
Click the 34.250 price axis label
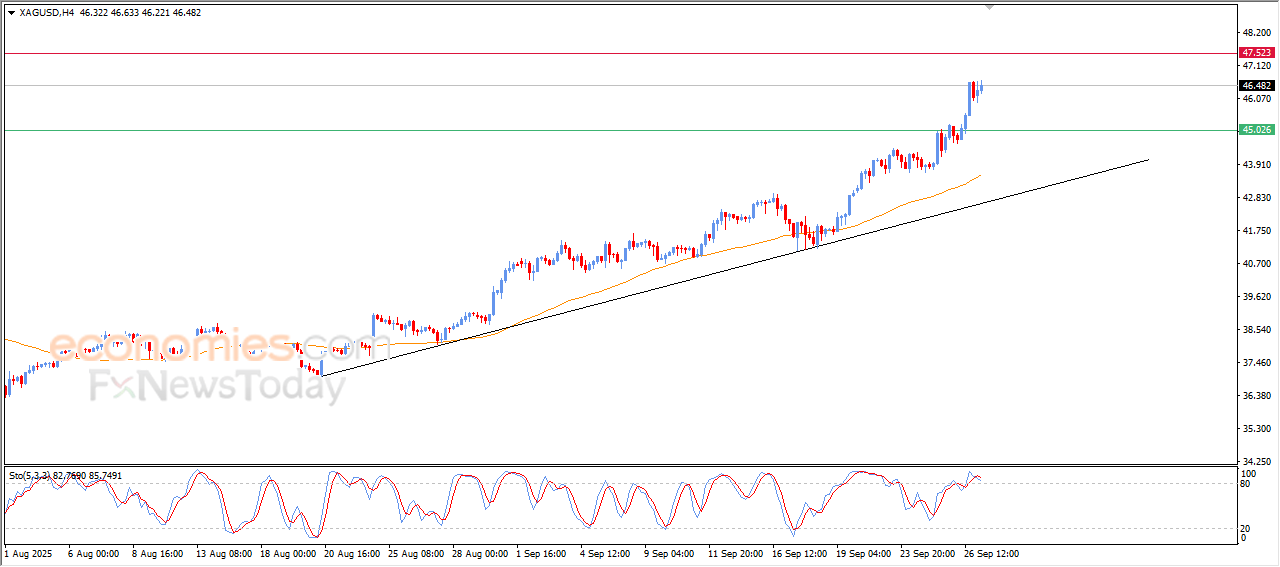tap(1256, 461)
